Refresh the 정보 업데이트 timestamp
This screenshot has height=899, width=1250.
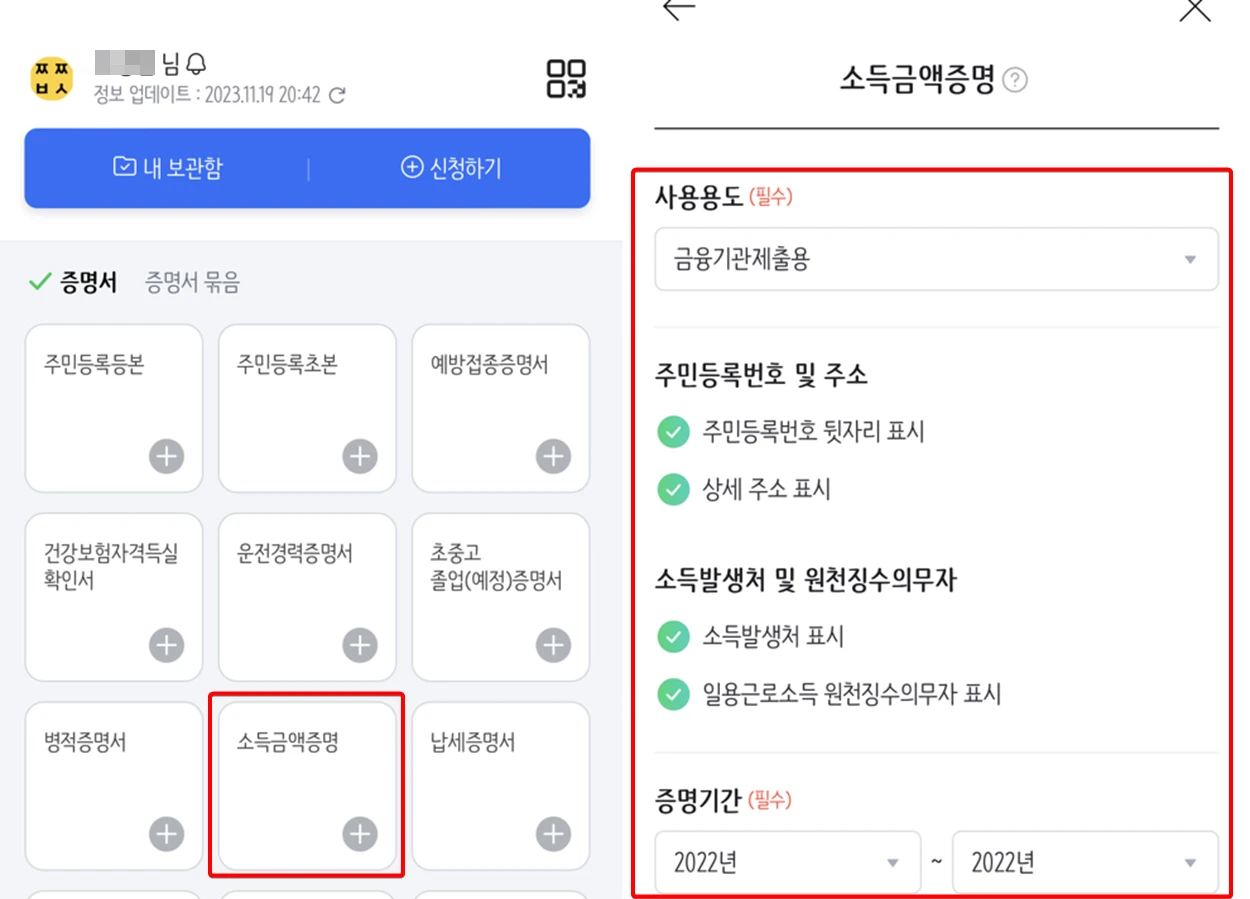tap(336, 96)
